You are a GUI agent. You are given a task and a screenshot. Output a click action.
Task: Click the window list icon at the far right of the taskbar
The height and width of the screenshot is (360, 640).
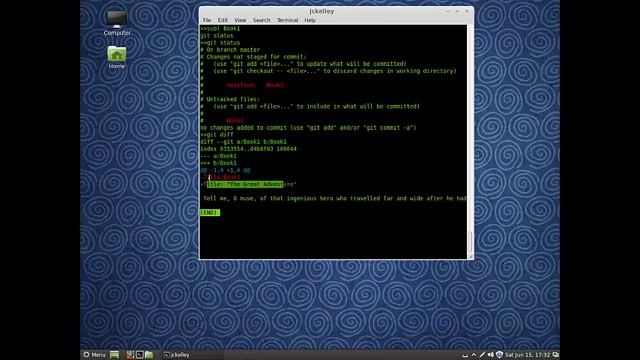(556, 355)
